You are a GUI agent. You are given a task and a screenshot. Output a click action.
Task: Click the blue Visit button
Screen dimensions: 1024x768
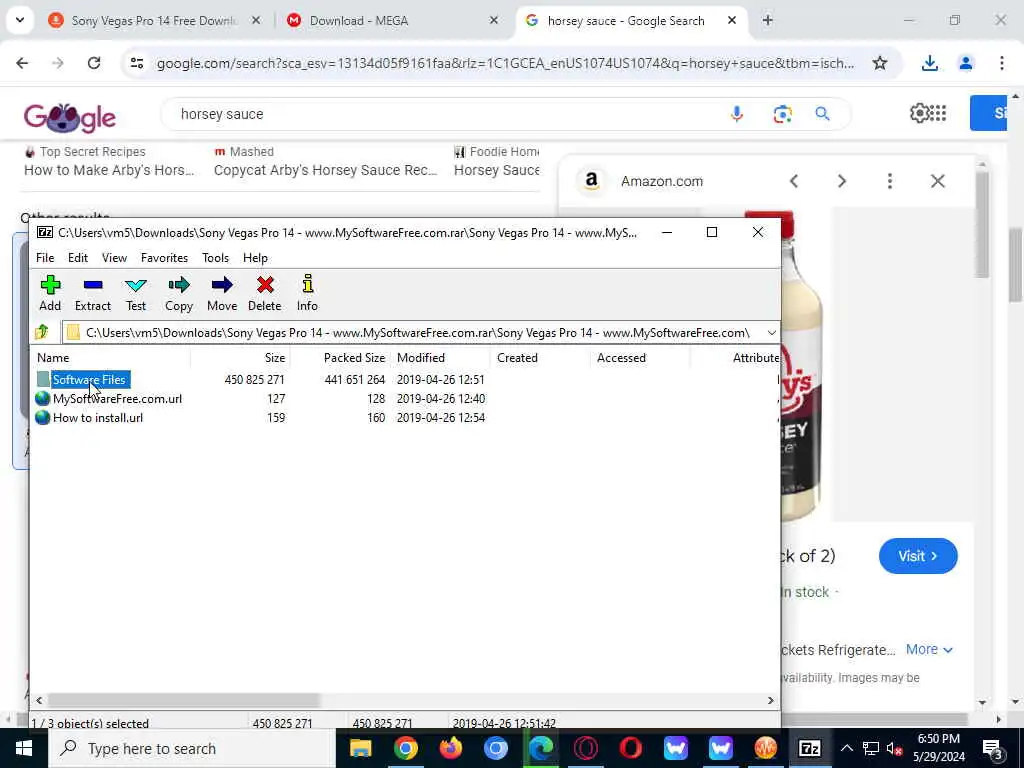[x=918, y=556]
